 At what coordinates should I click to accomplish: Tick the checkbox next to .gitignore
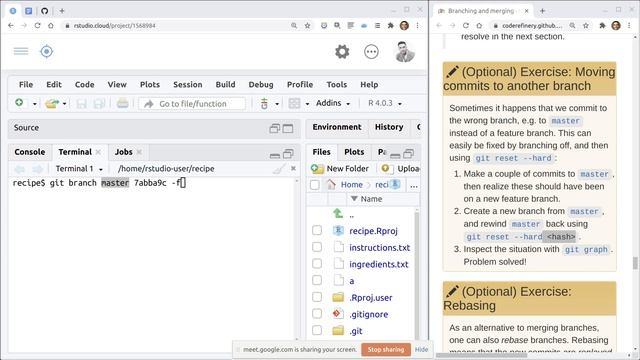click(317, 313)
